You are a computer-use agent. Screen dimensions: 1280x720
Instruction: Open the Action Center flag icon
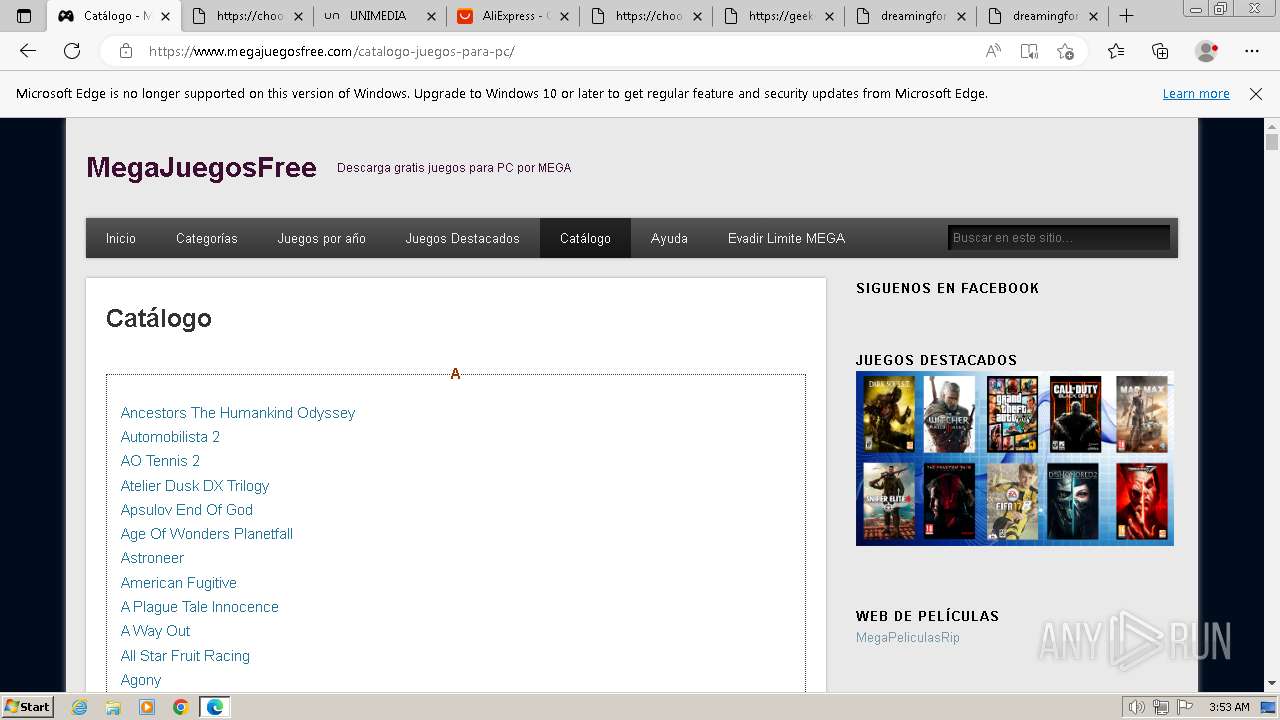click(x=1185, y=707)
